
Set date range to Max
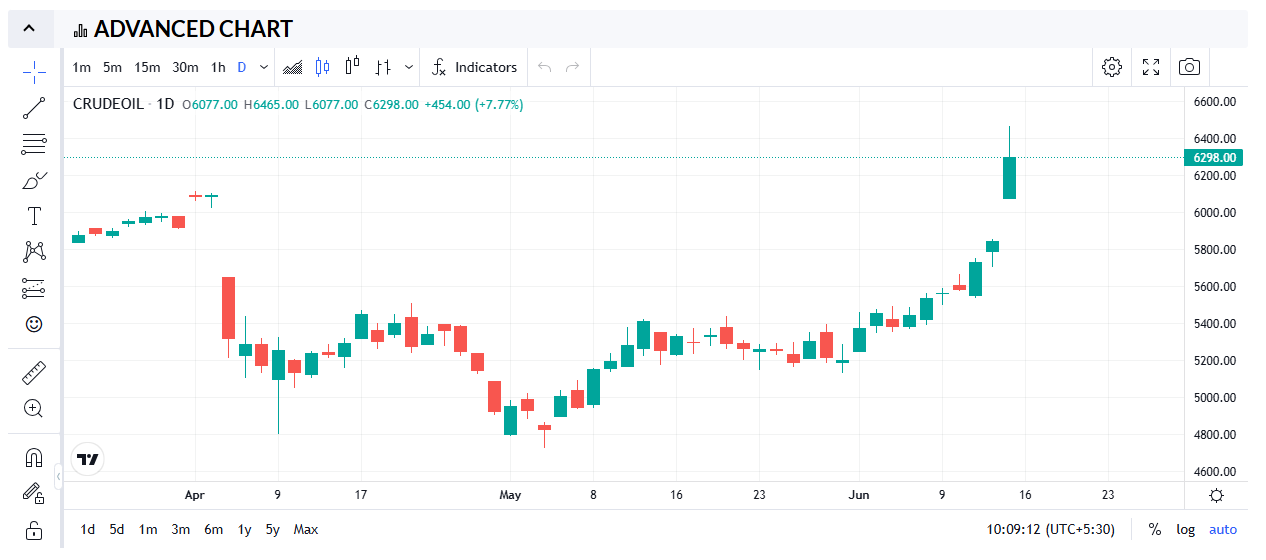306,529
